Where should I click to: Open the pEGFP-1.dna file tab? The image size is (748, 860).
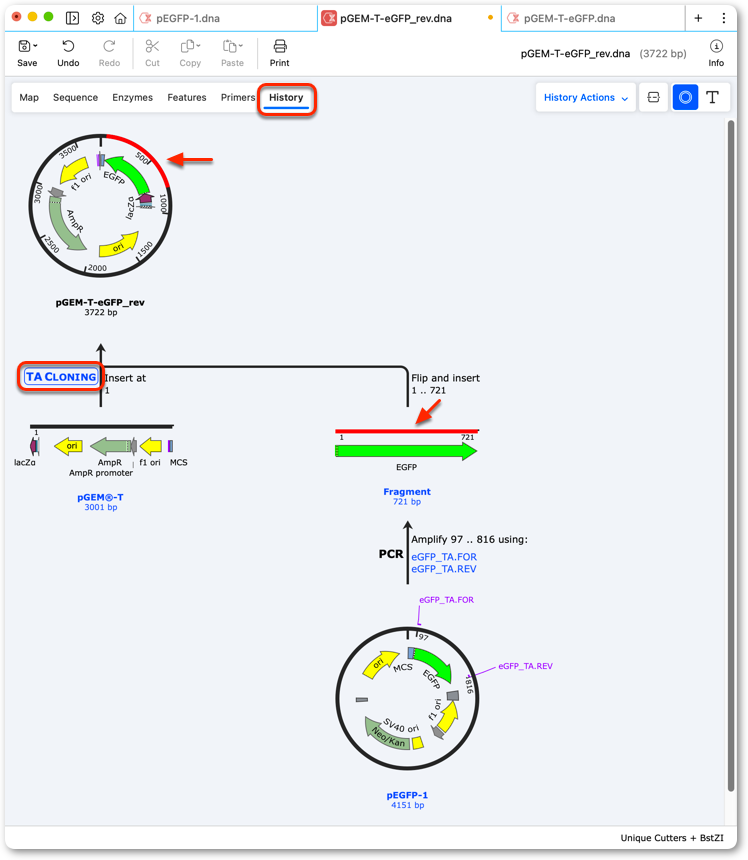point(225,18)
